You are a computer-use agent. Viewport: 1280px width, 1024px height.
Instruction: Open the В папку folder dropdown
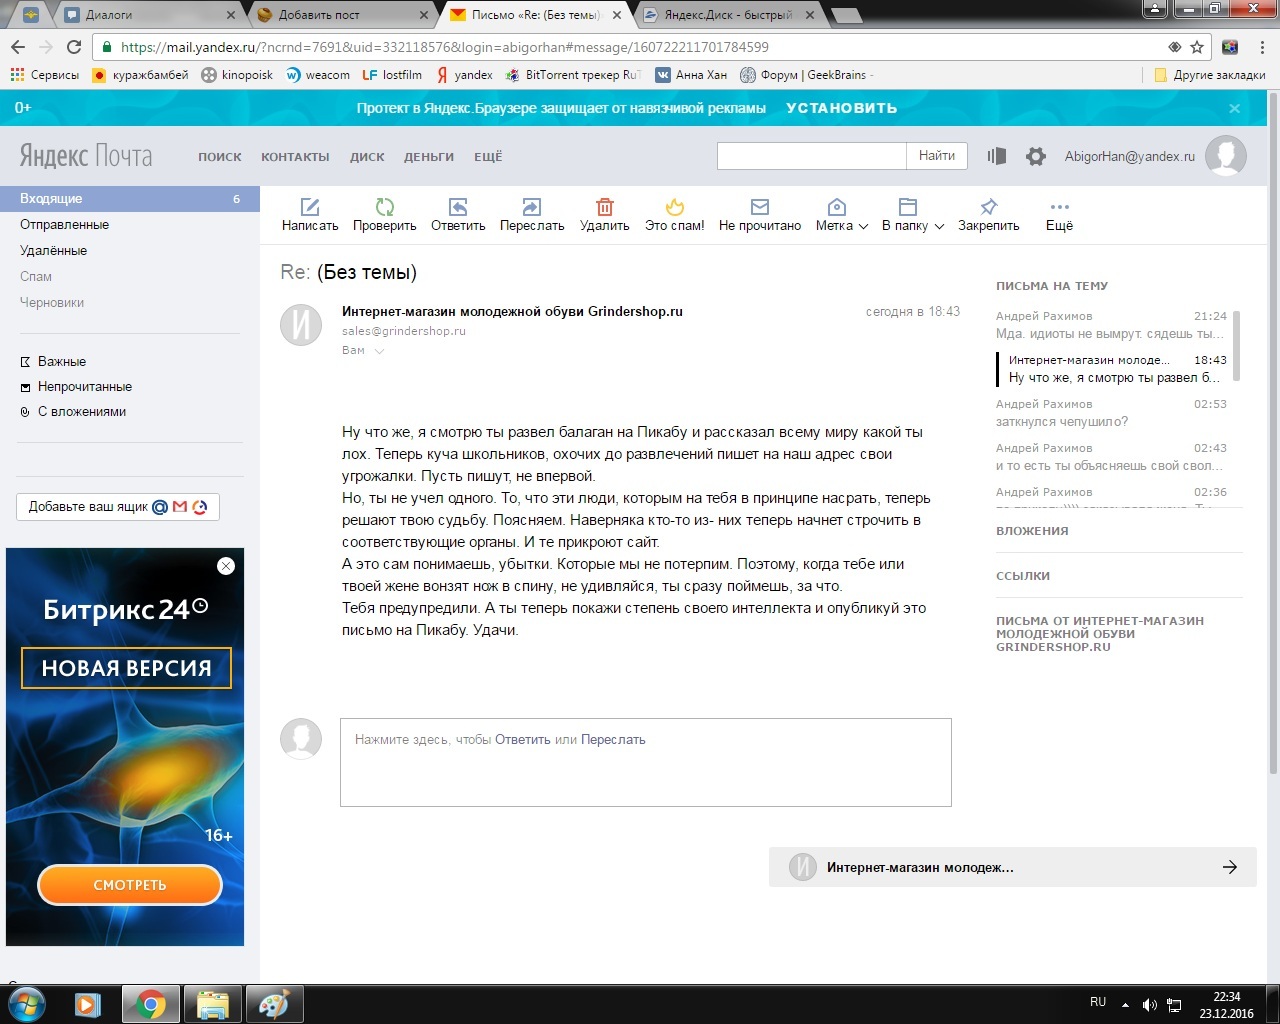coord(913,215)
